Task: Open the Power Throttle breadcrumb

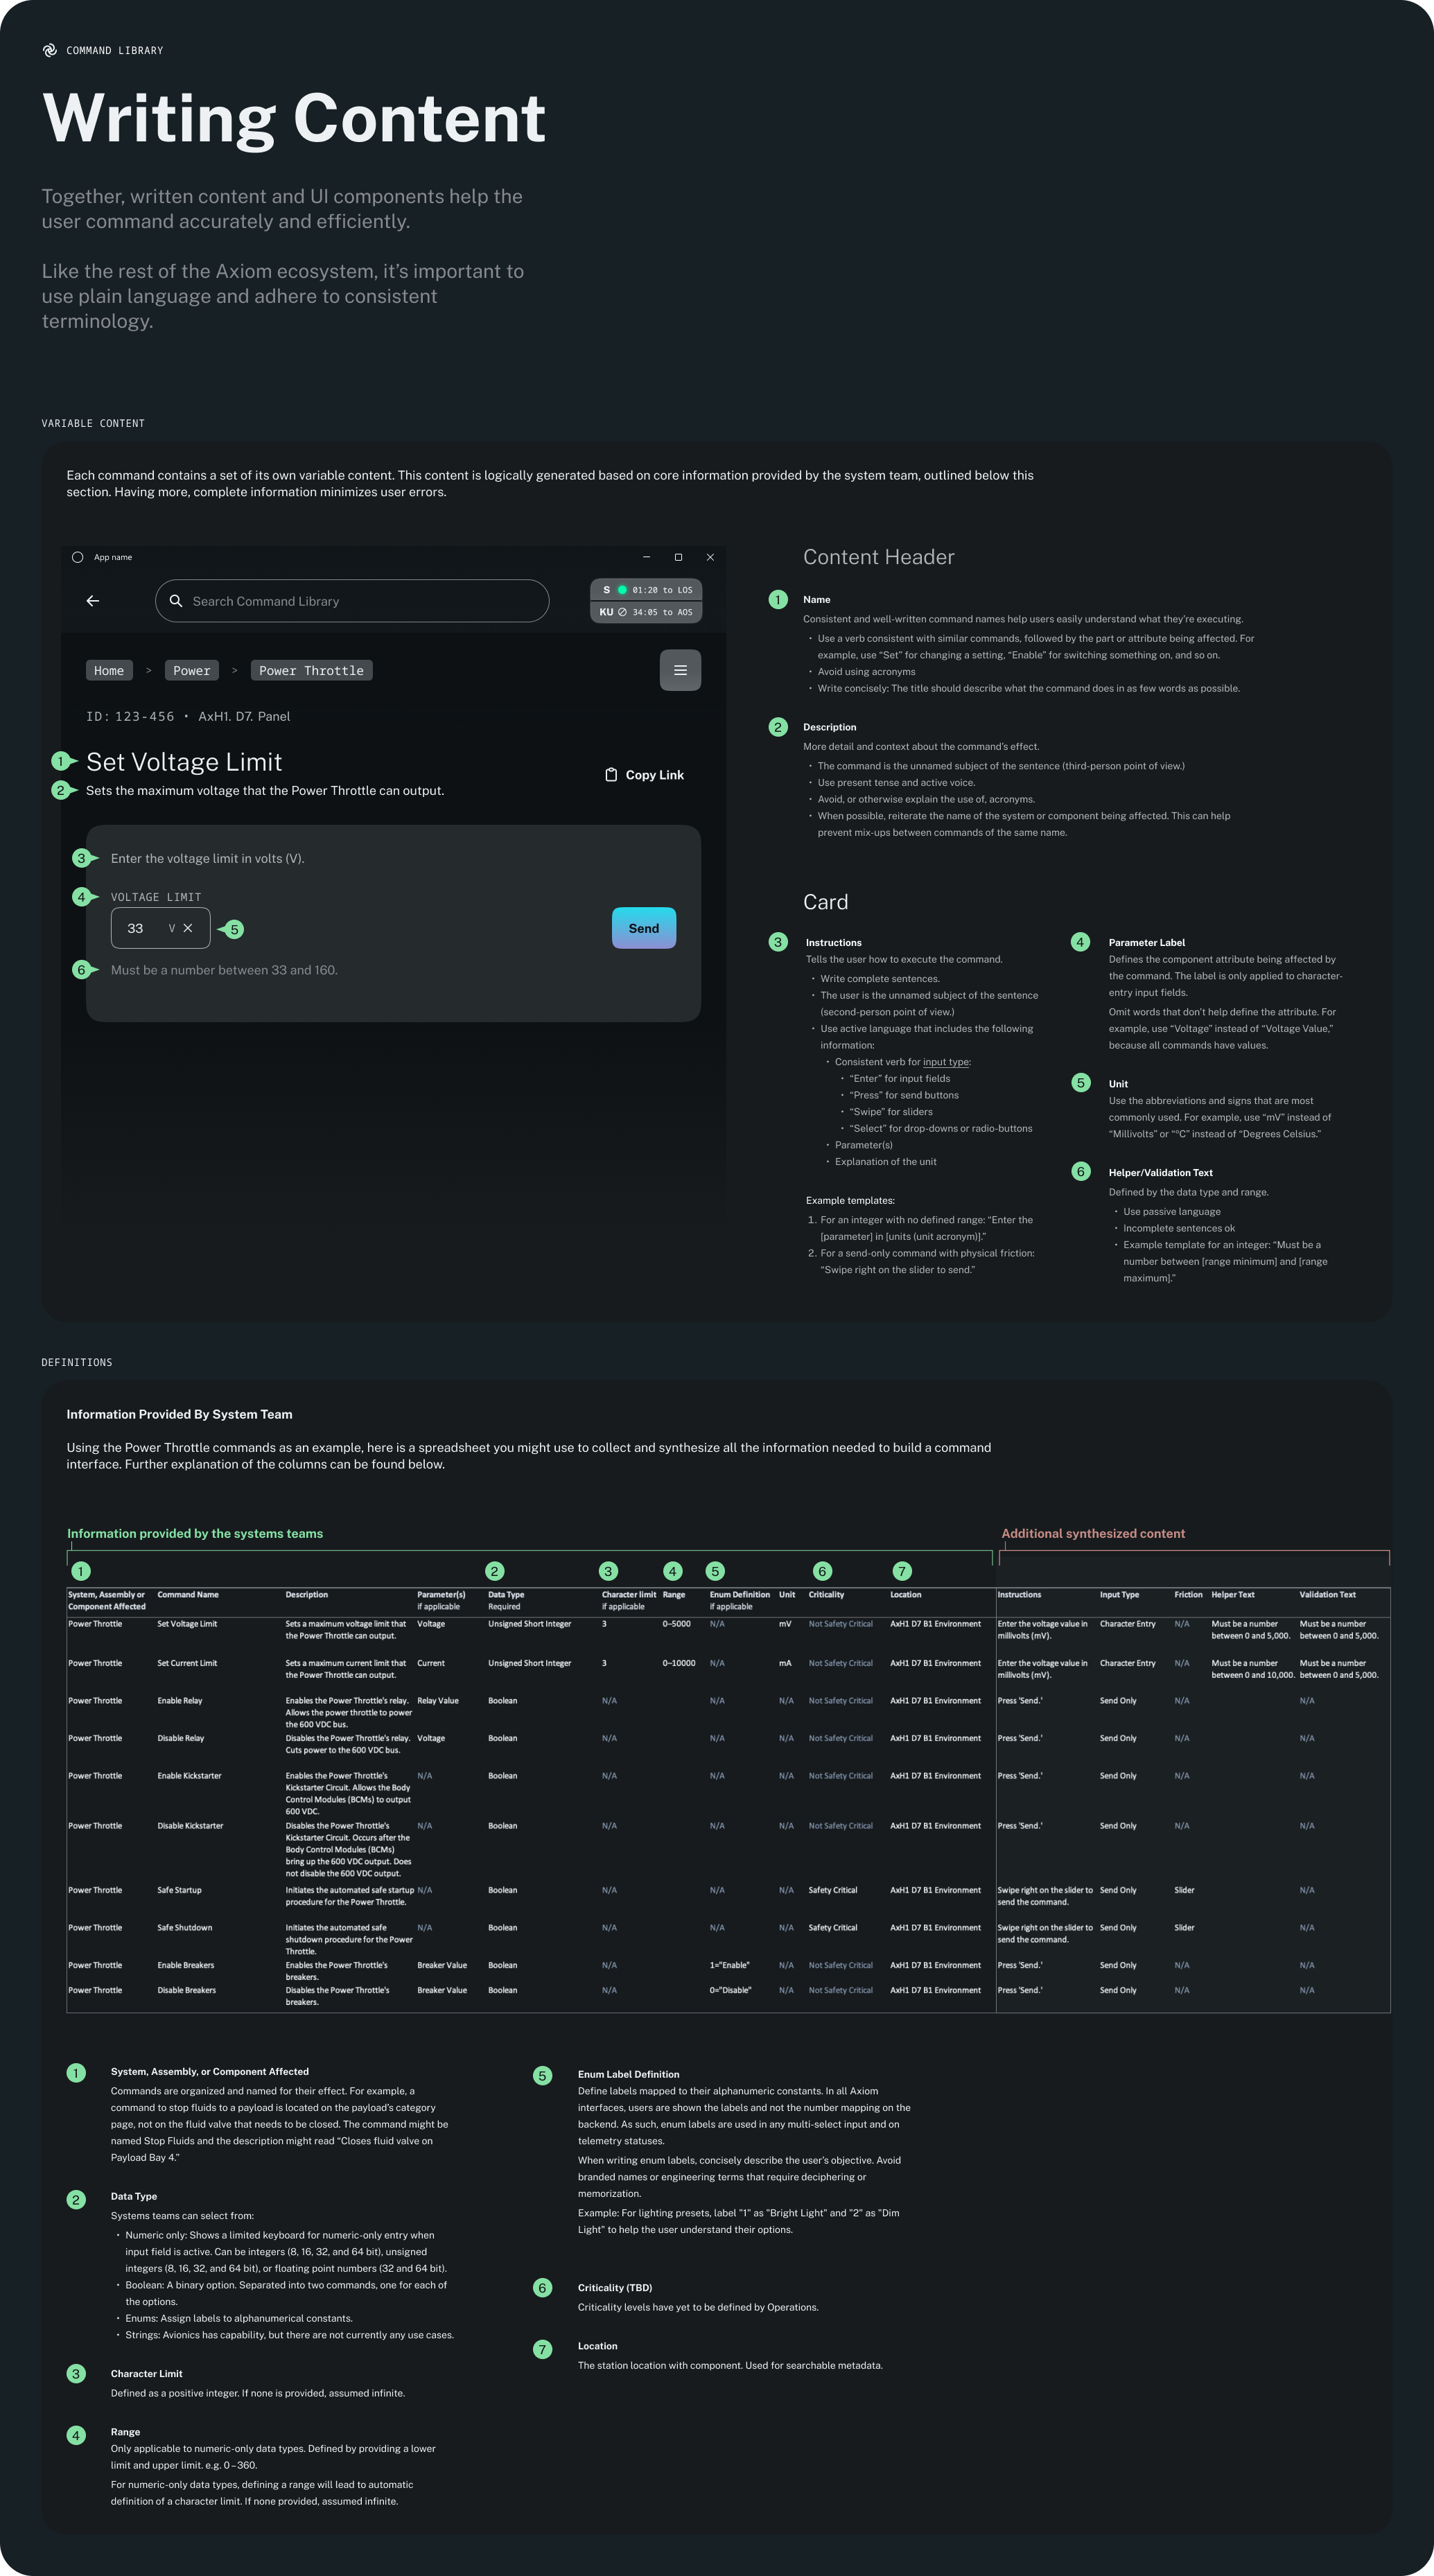Action: point(311,671)
